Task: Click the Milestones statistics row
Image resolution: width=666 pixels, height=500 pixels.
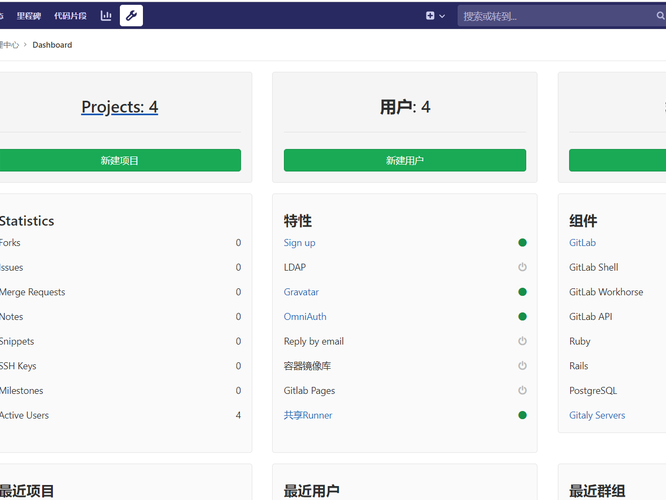Action: click(x=120, y=390)
